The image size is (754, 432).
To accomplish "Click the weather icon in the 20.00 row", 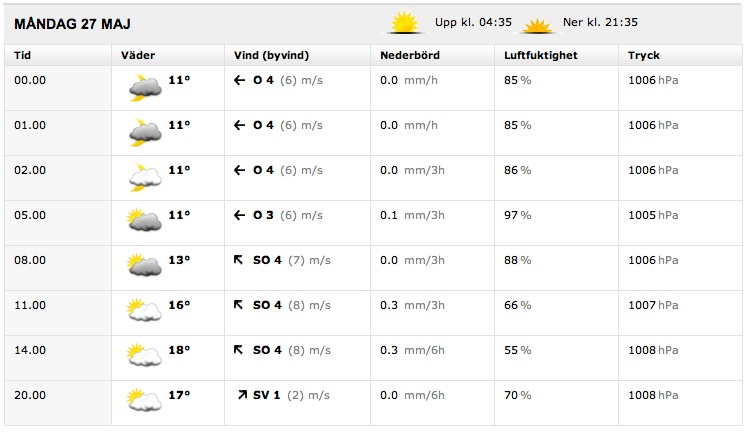I will pyautogui.click(x=144, y=400).
